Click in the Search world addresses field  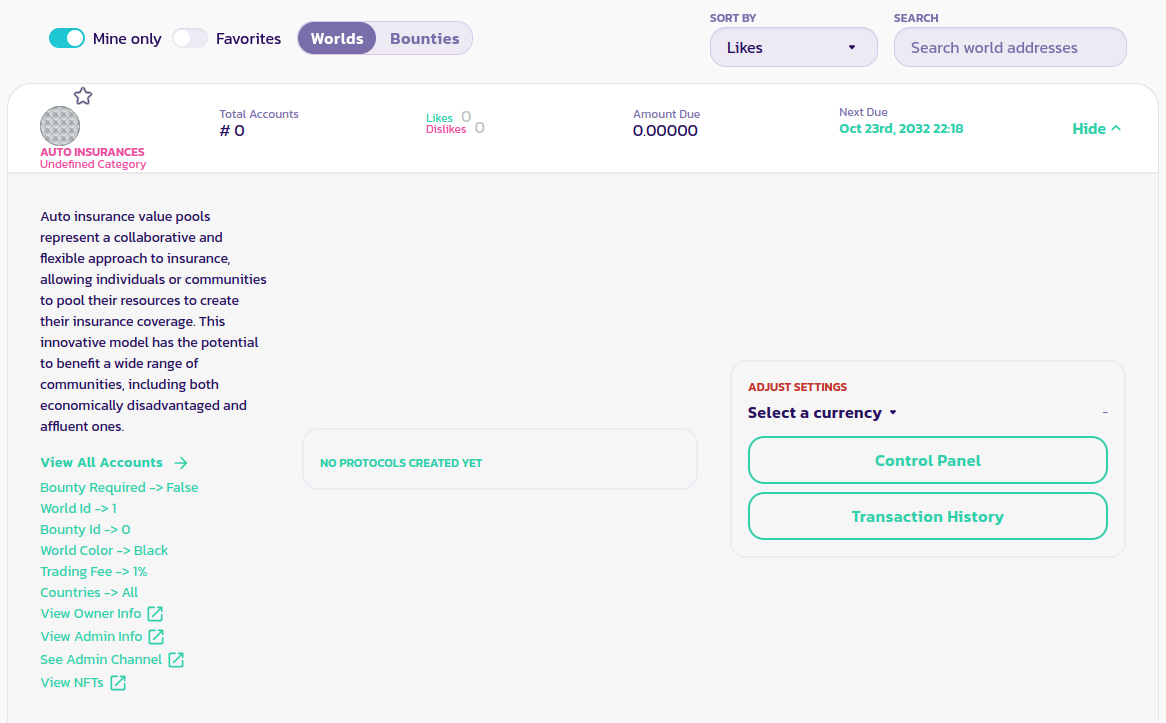[1009, 47]
